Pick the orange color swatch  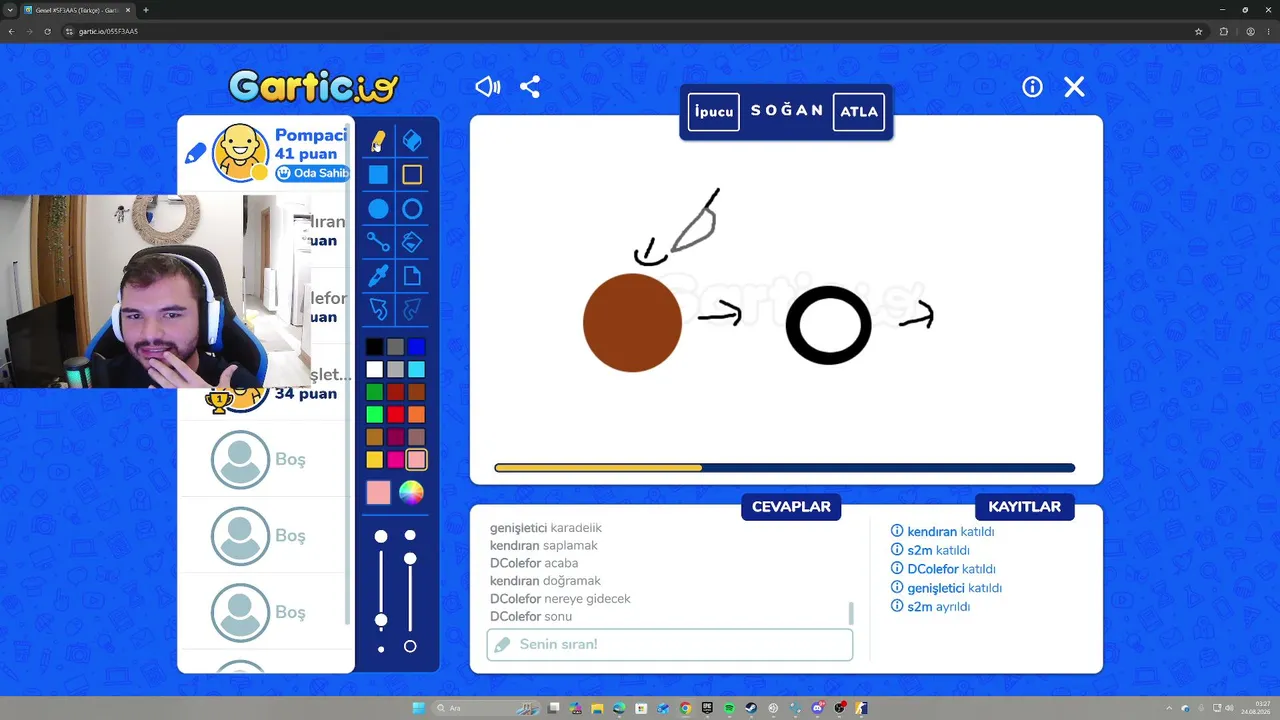417,415
